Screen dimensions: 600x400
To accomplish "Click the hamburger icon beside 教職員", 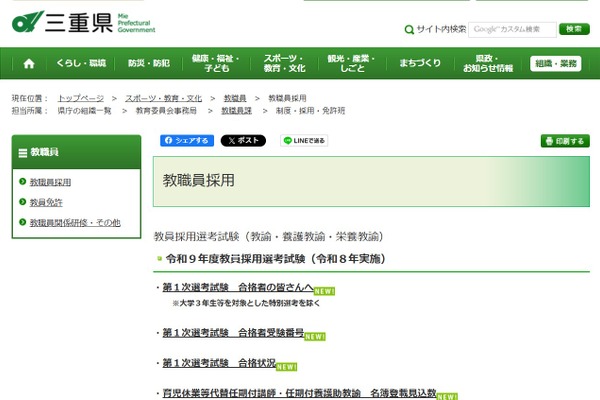I will 23,153.
